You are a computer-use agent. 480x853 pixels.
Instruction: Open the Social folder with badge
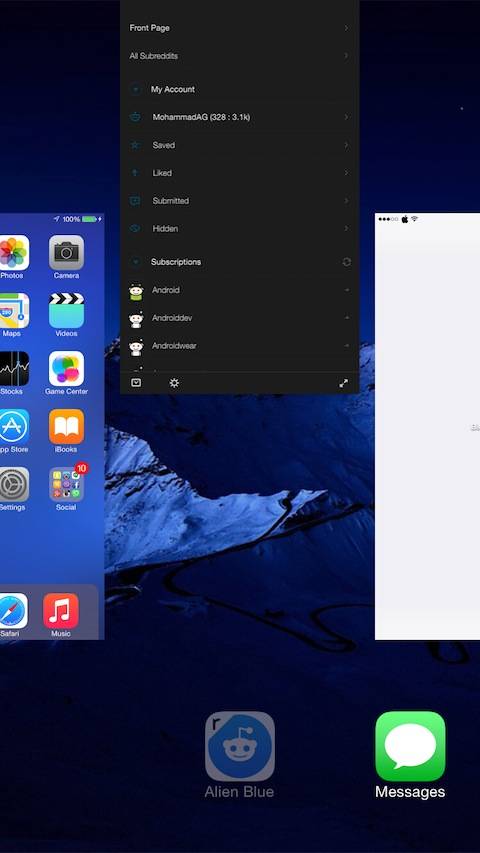[66, 484]
